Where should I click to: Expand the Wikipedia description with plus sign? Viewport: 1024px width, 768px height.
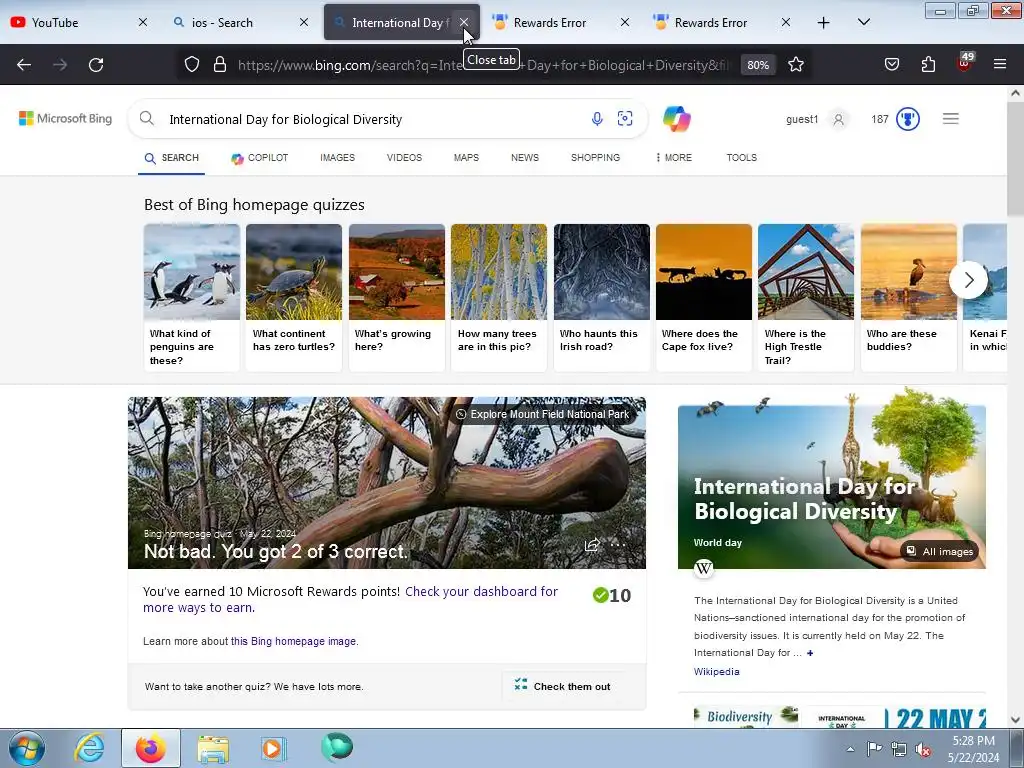[x=810, y=653]
